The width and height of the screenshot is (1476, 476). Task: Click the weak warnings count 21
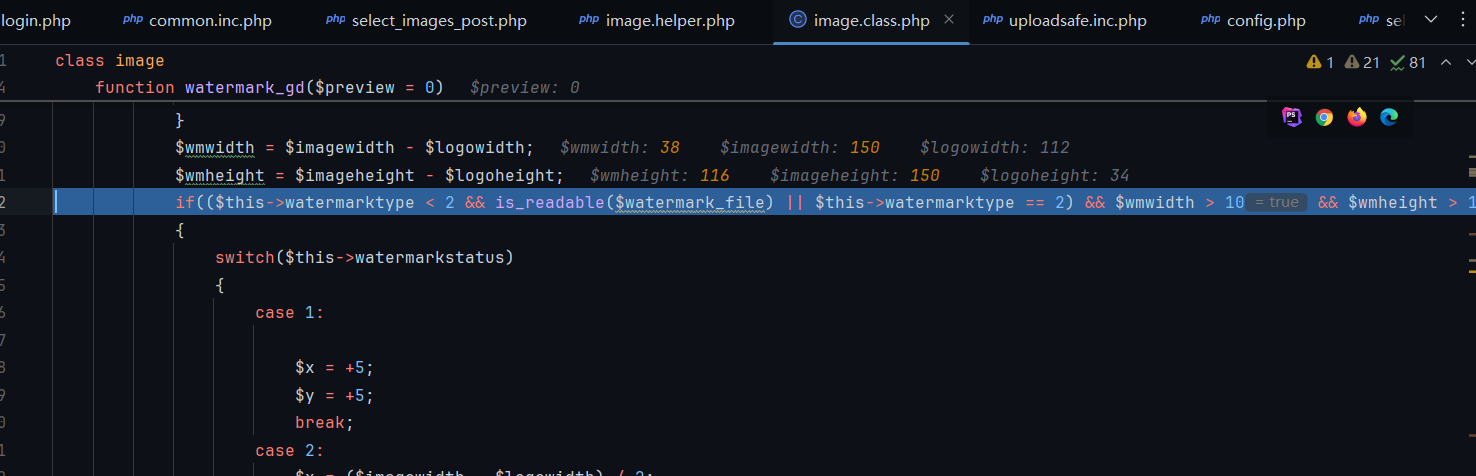pyautogui.click(x=1362, y=62)
